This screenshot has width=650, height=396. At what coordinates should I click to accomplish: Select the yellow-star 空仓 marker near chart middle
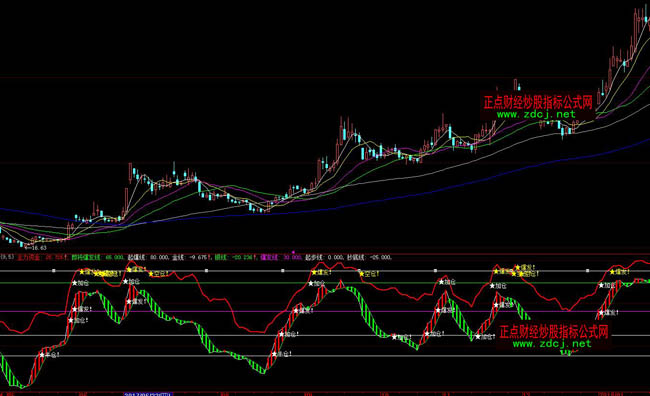point(369,274)
